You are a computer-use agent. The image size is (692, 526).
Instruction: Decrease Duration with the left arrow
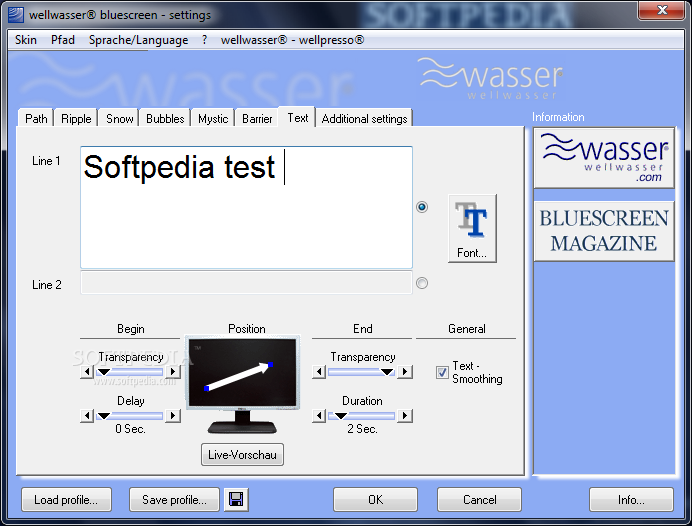point(319,415)
